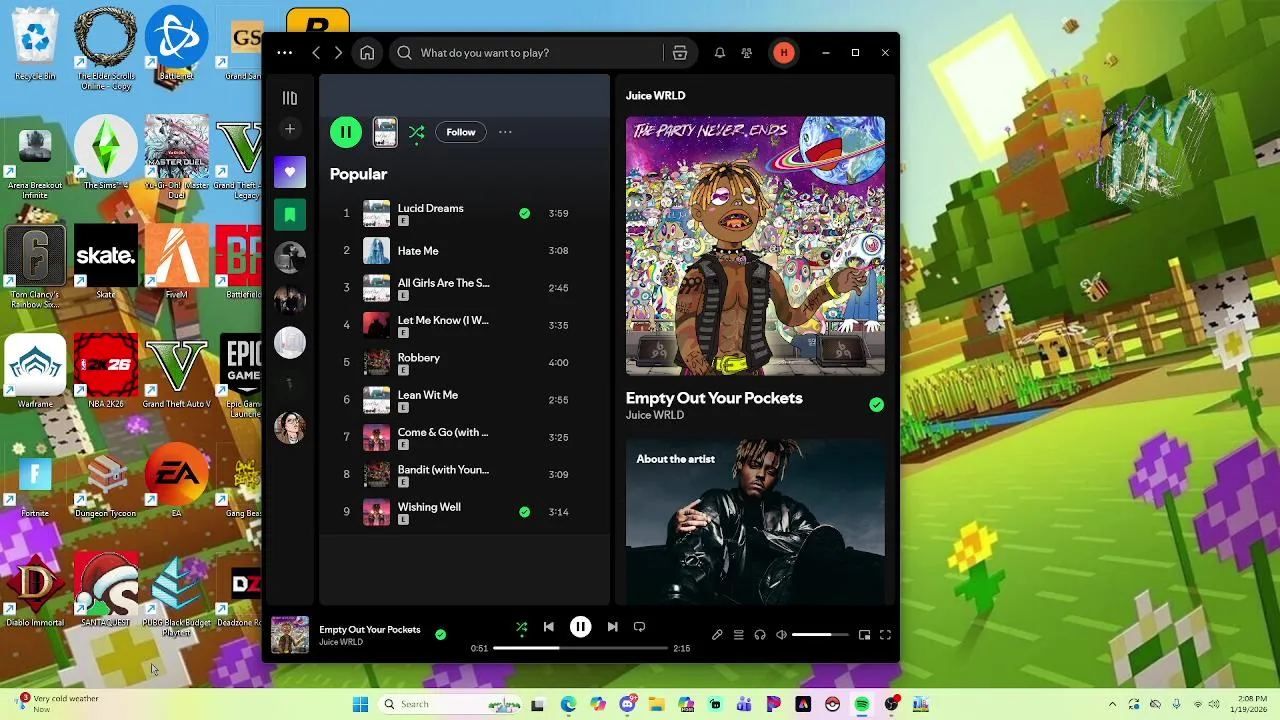Follow Juice WRLD

click(461, 132)
